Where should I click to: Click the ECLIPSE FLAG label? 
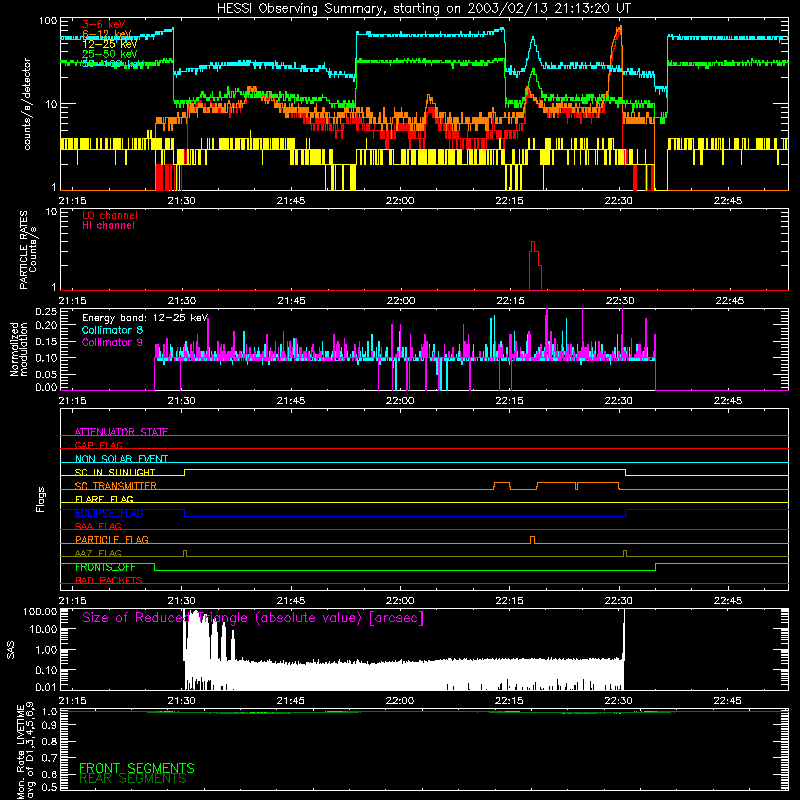[x=109, y=513]
